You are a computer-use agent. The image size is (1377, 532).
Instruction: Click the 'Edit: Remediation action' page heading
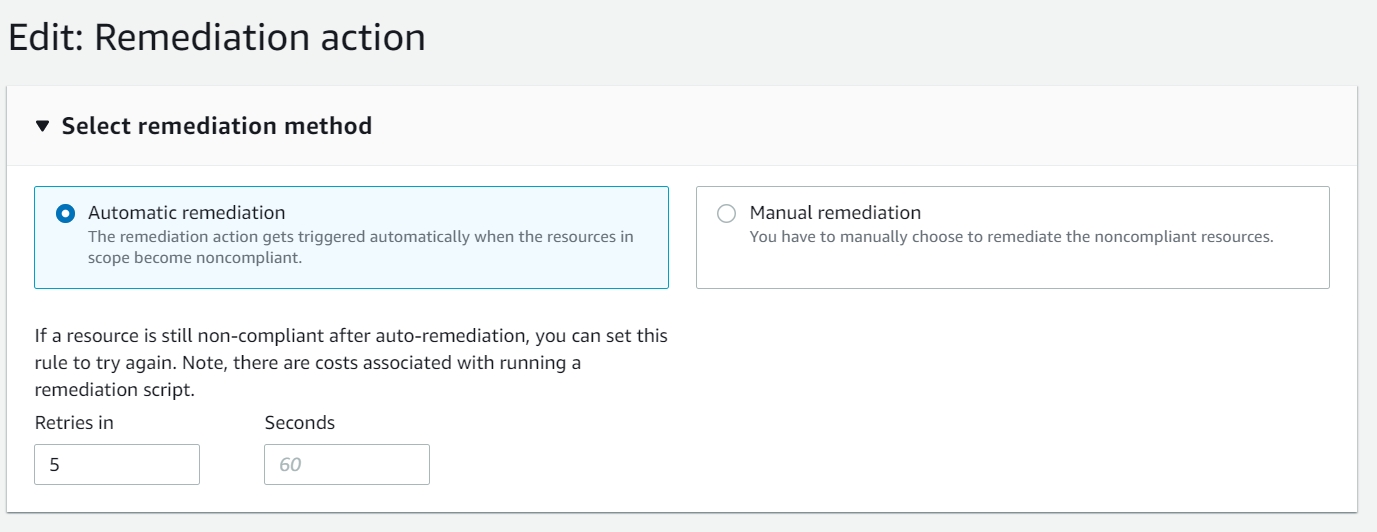(x=217, y=38)
